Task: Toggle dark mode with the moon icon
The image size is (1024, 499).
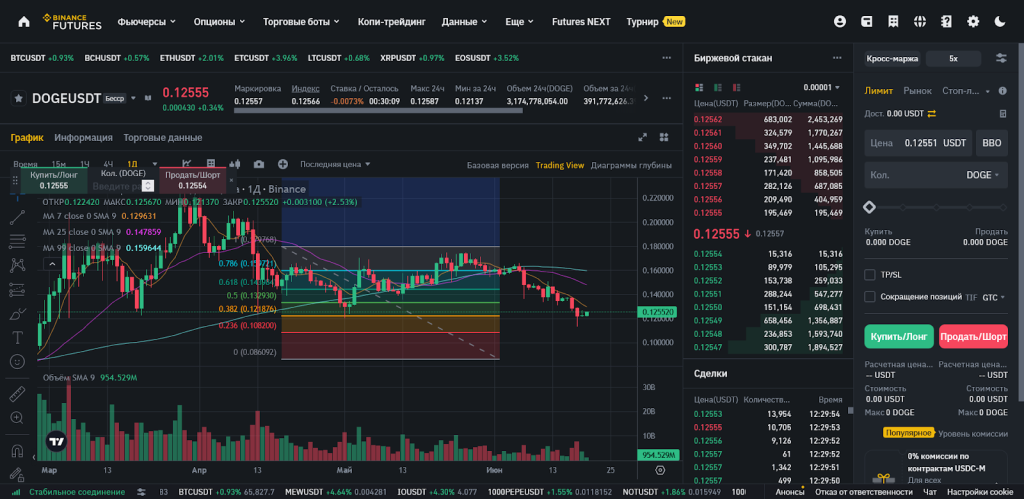Action: [1000, 21]
